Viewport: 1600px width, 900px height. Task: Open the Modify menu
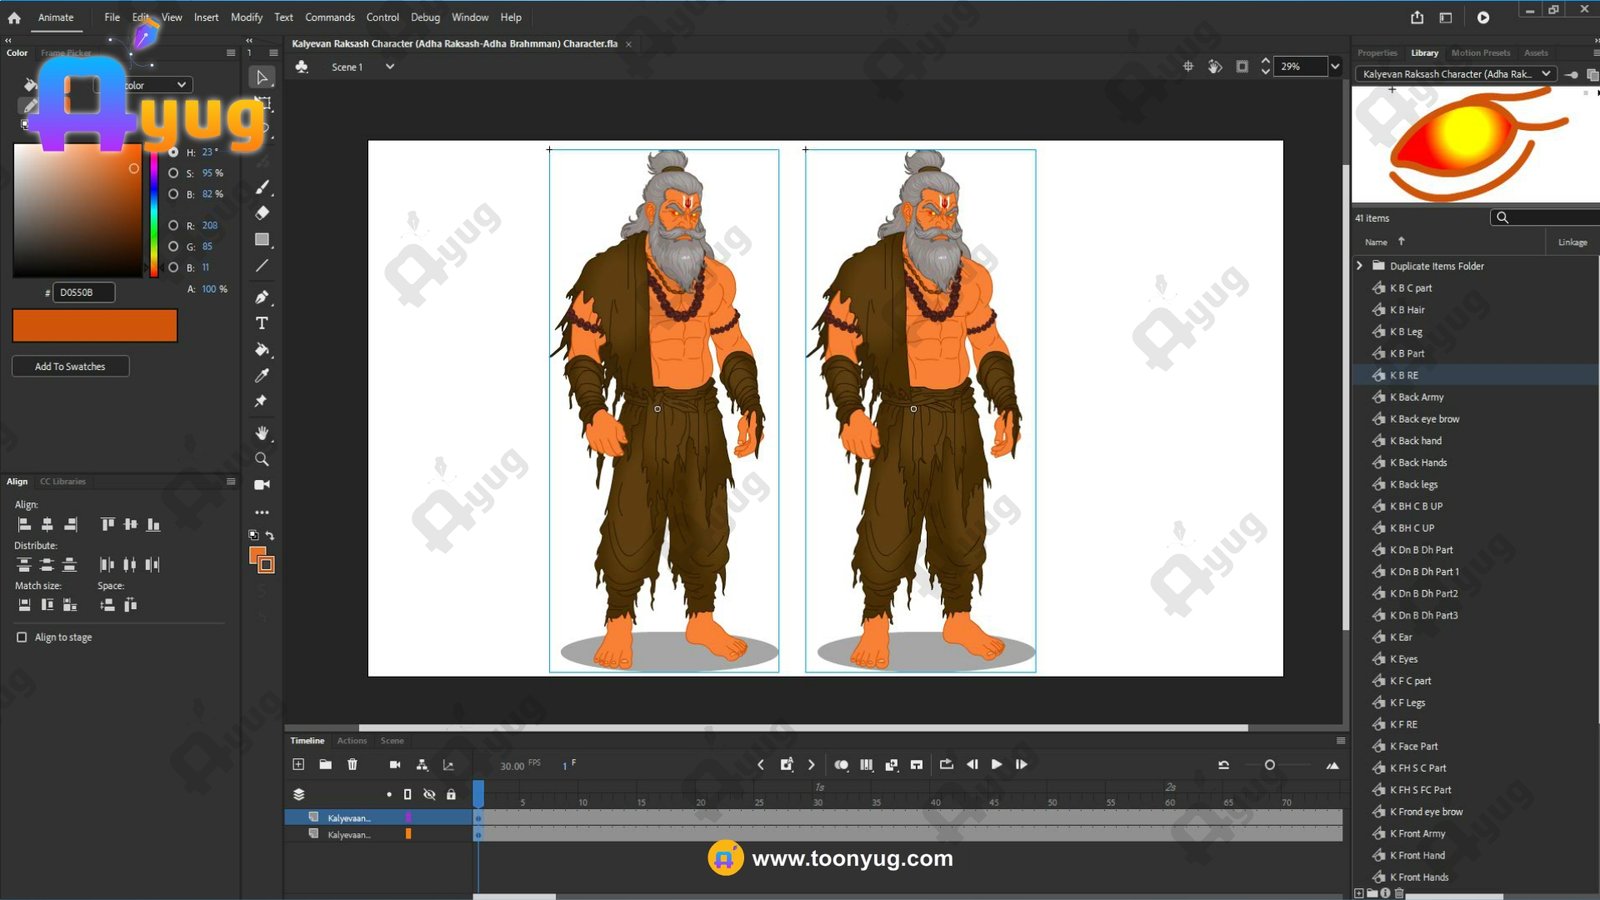[x=246, y=17]
